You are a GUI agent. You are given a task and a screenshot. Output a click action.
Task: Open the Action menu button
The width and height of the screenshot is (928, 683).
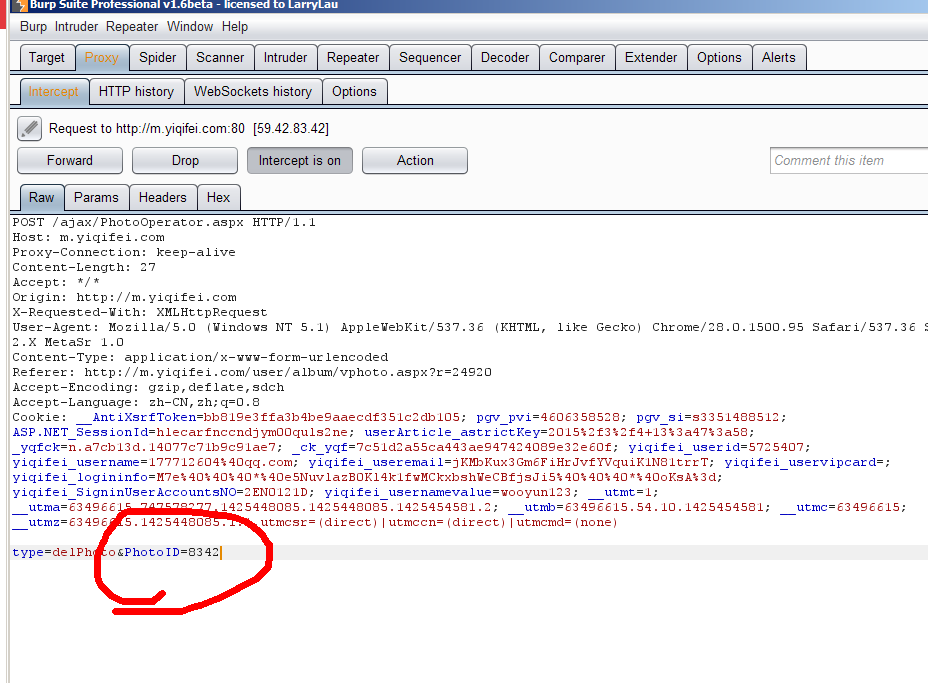(x=415, y=160)
